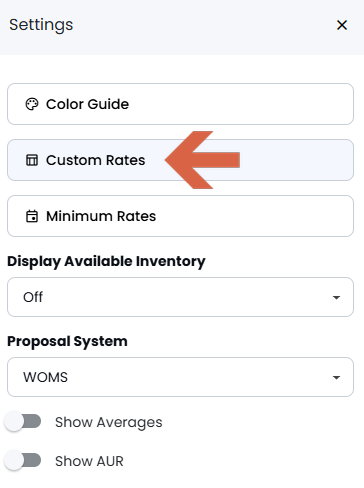Screen dimensions: 364x488
Task: Click the Color Guide palette icon
Action: click(32, 104)
